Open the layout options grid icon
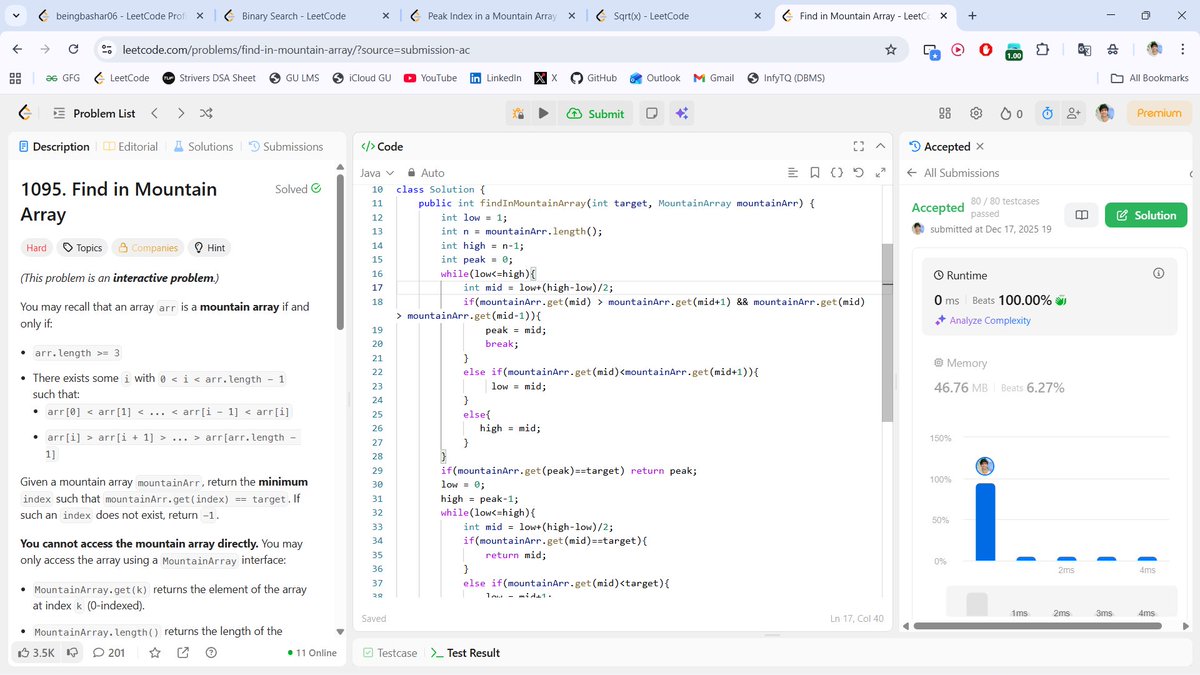 point(944,113)
